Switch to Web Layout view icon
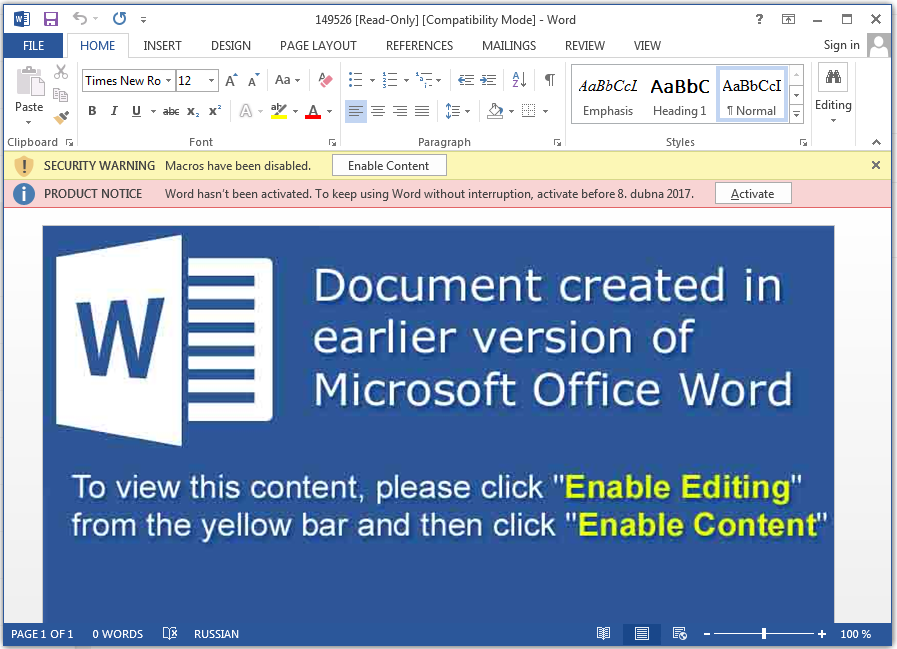Viewport: 897px width, 649px height. (680, 633)
